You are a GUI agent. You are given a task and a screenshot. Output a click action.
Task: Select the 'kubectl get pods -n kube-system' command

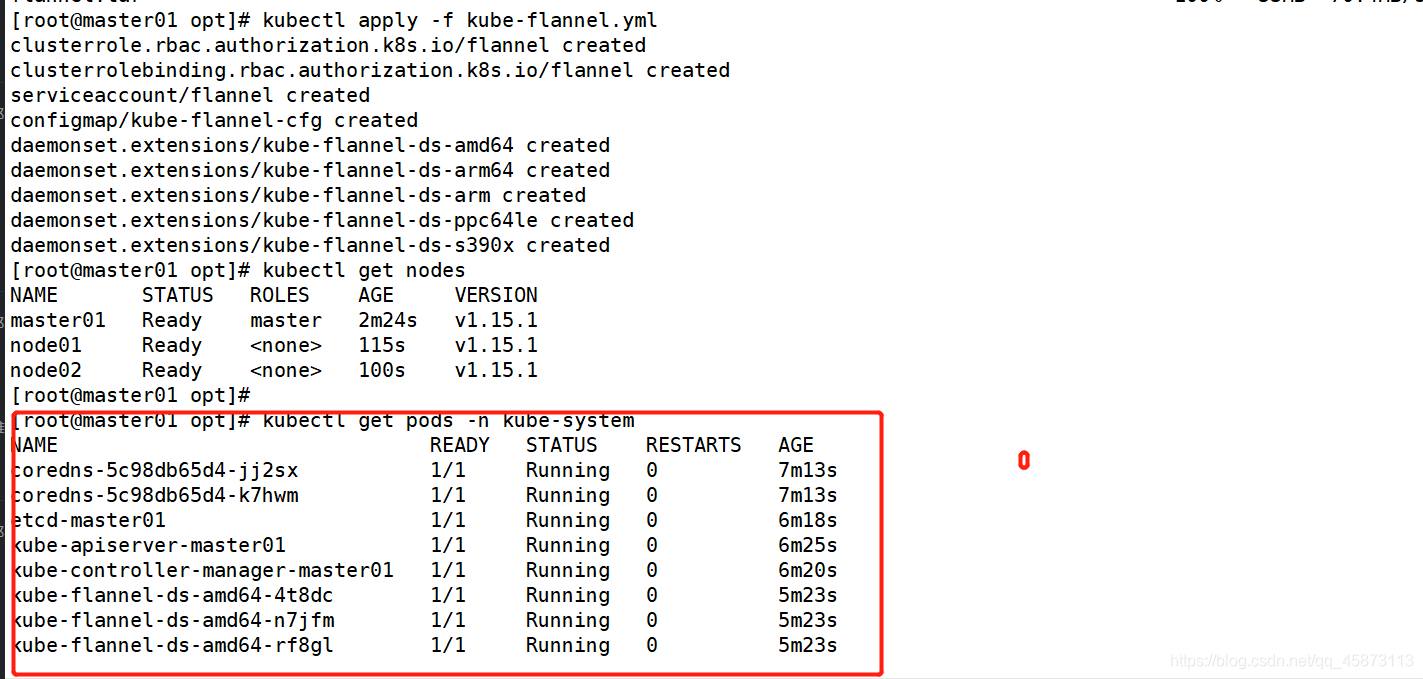pos(448,420)
